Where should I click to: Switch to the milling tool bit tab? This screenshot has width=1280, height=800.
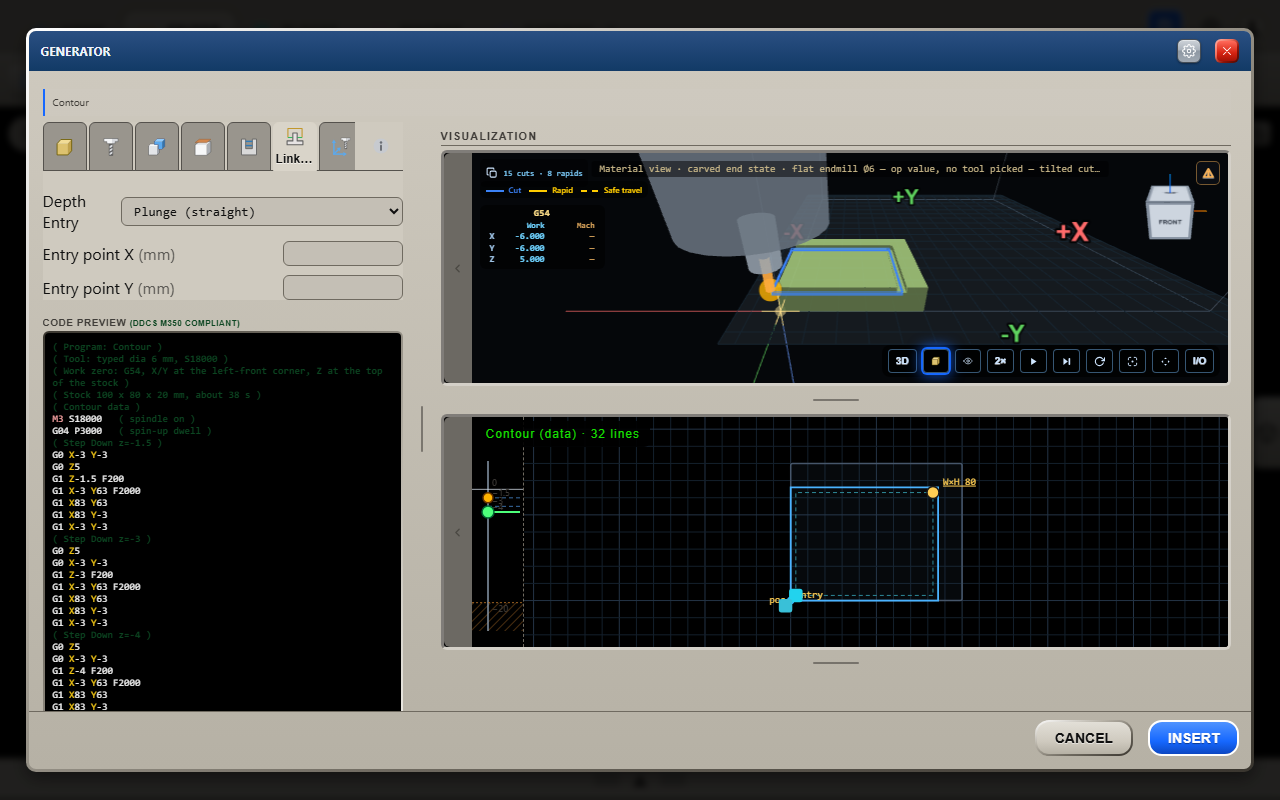tap(110, 146)
